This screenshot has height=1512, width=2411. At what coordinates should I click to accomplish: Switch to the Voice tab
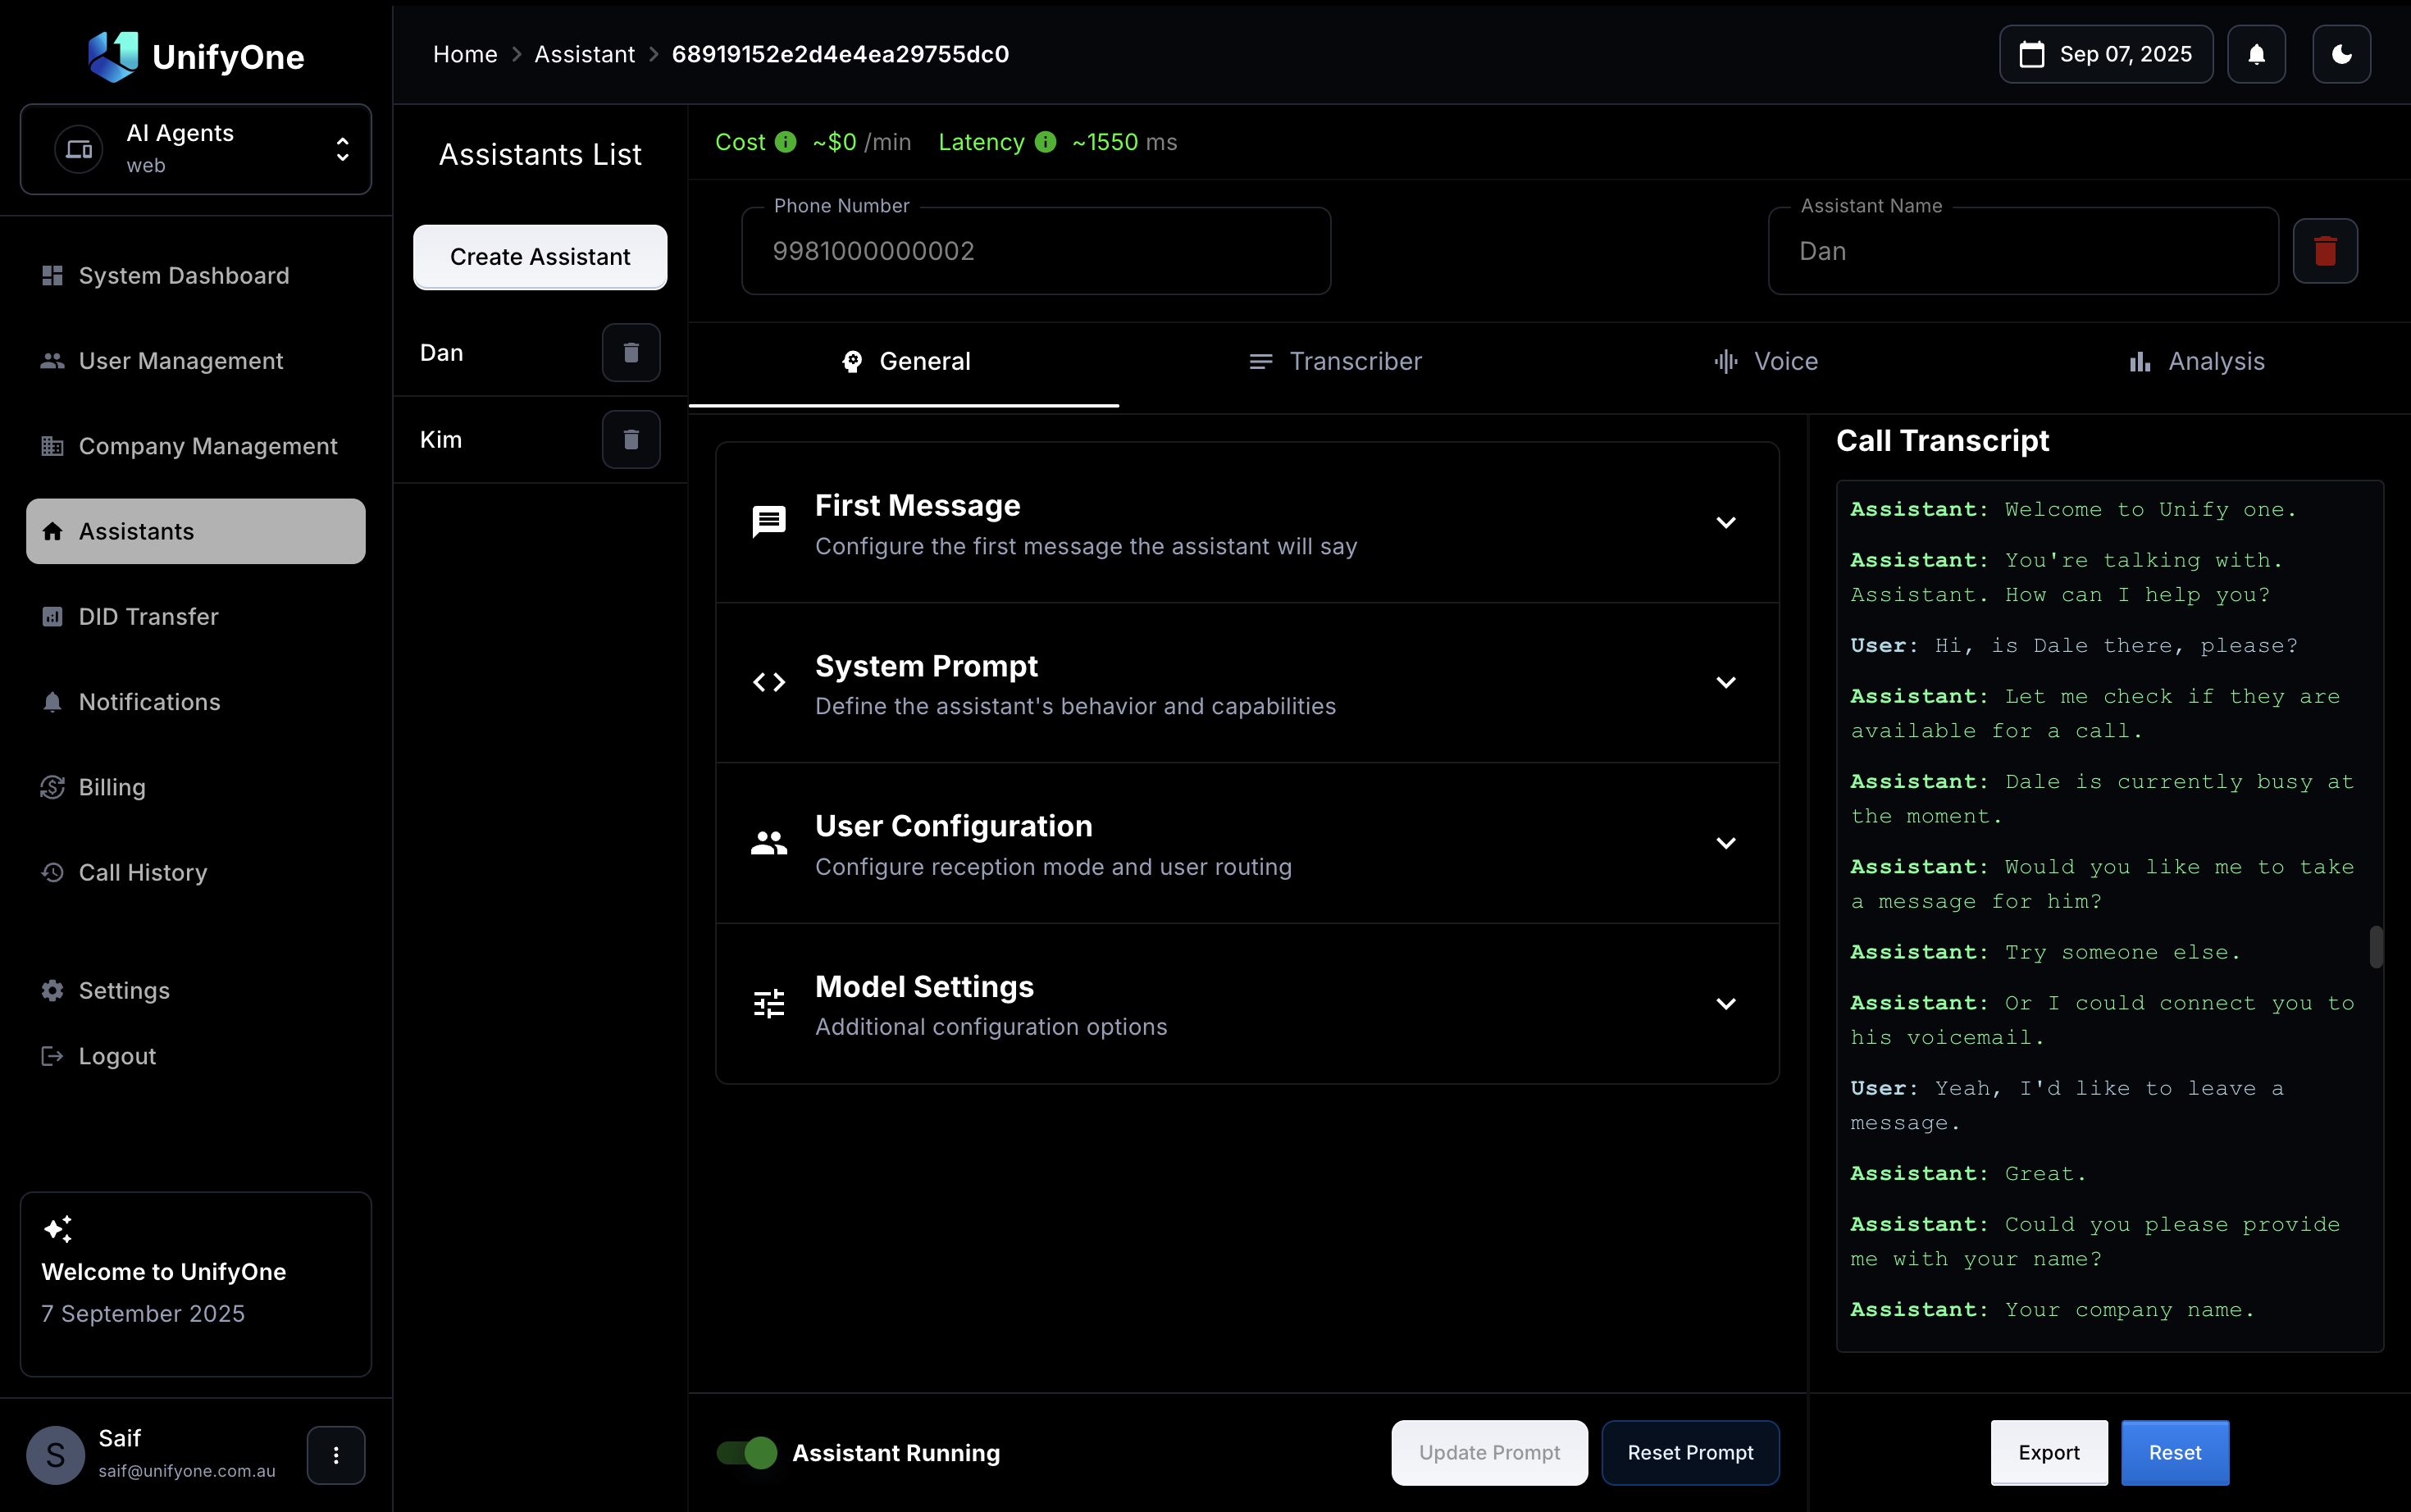coord(1765,361)
